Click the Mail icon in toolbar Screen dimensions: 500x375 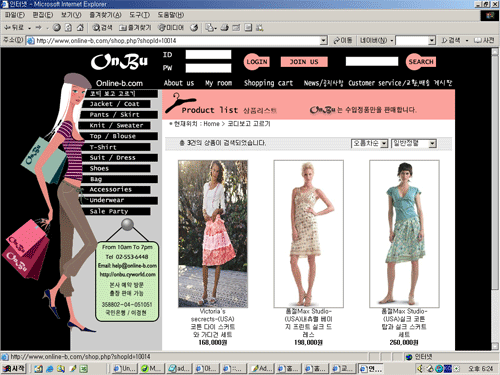tap(210, 28)
